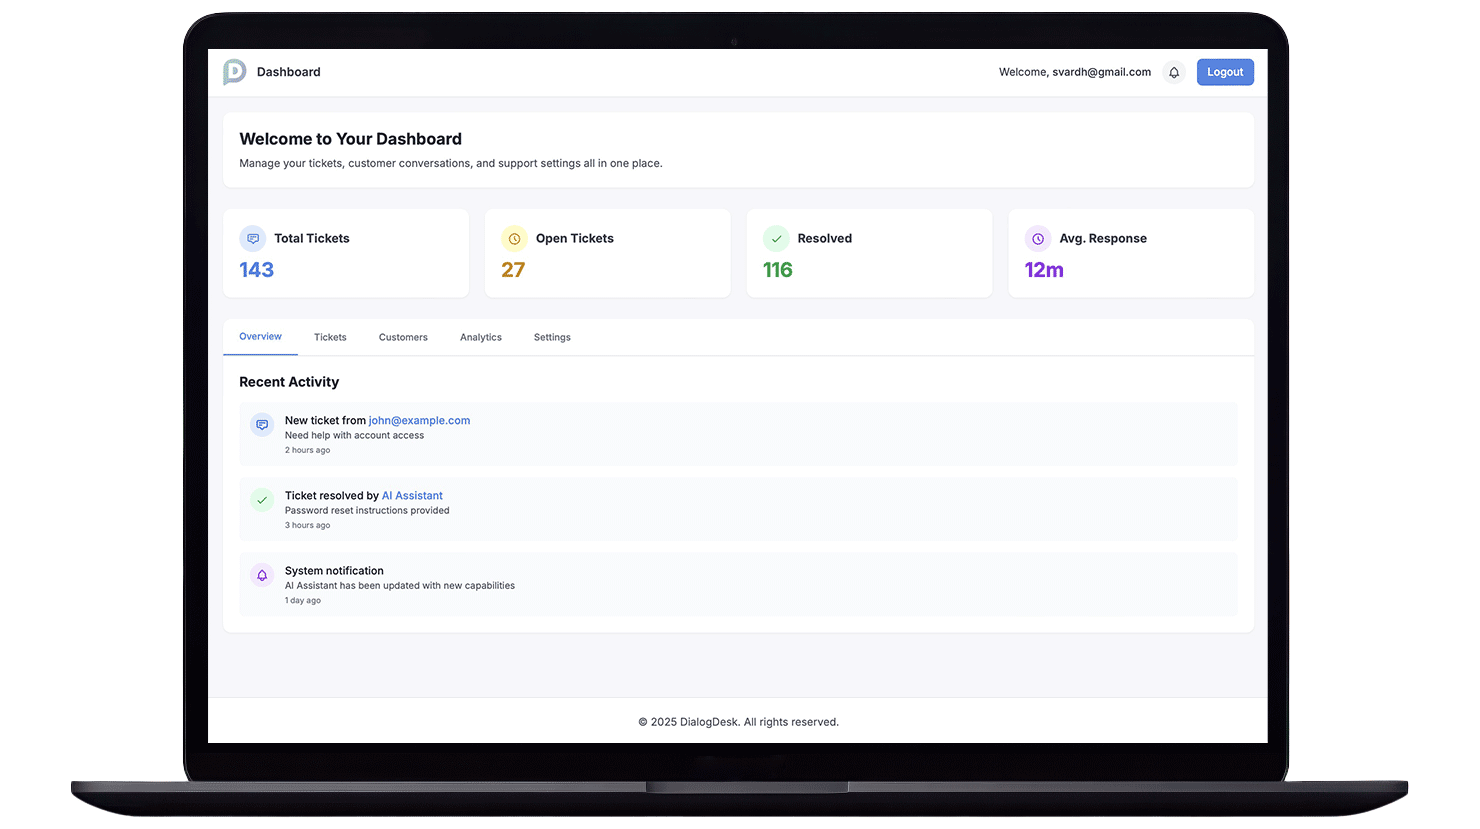Click the Total Tickets count 143

(257, 269)
